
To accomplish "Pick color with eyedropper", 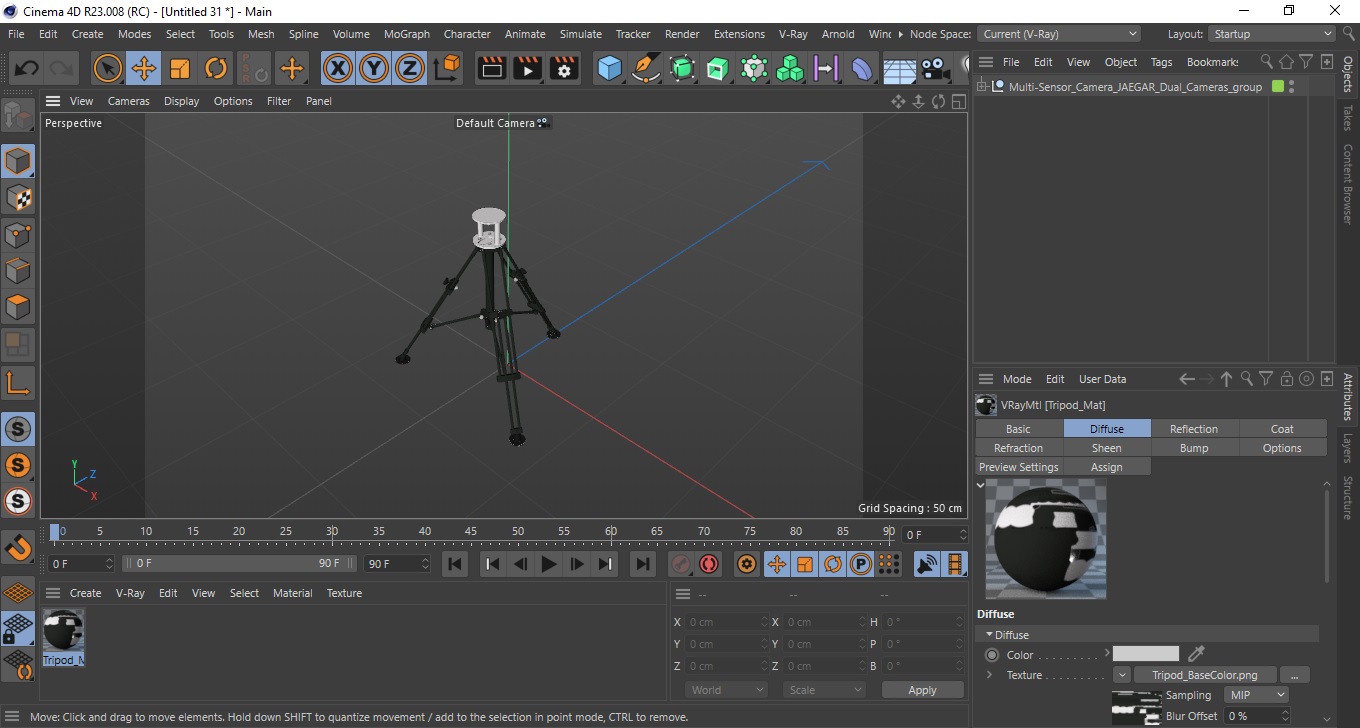I will pyautogui.click(x=1196, y=654).
